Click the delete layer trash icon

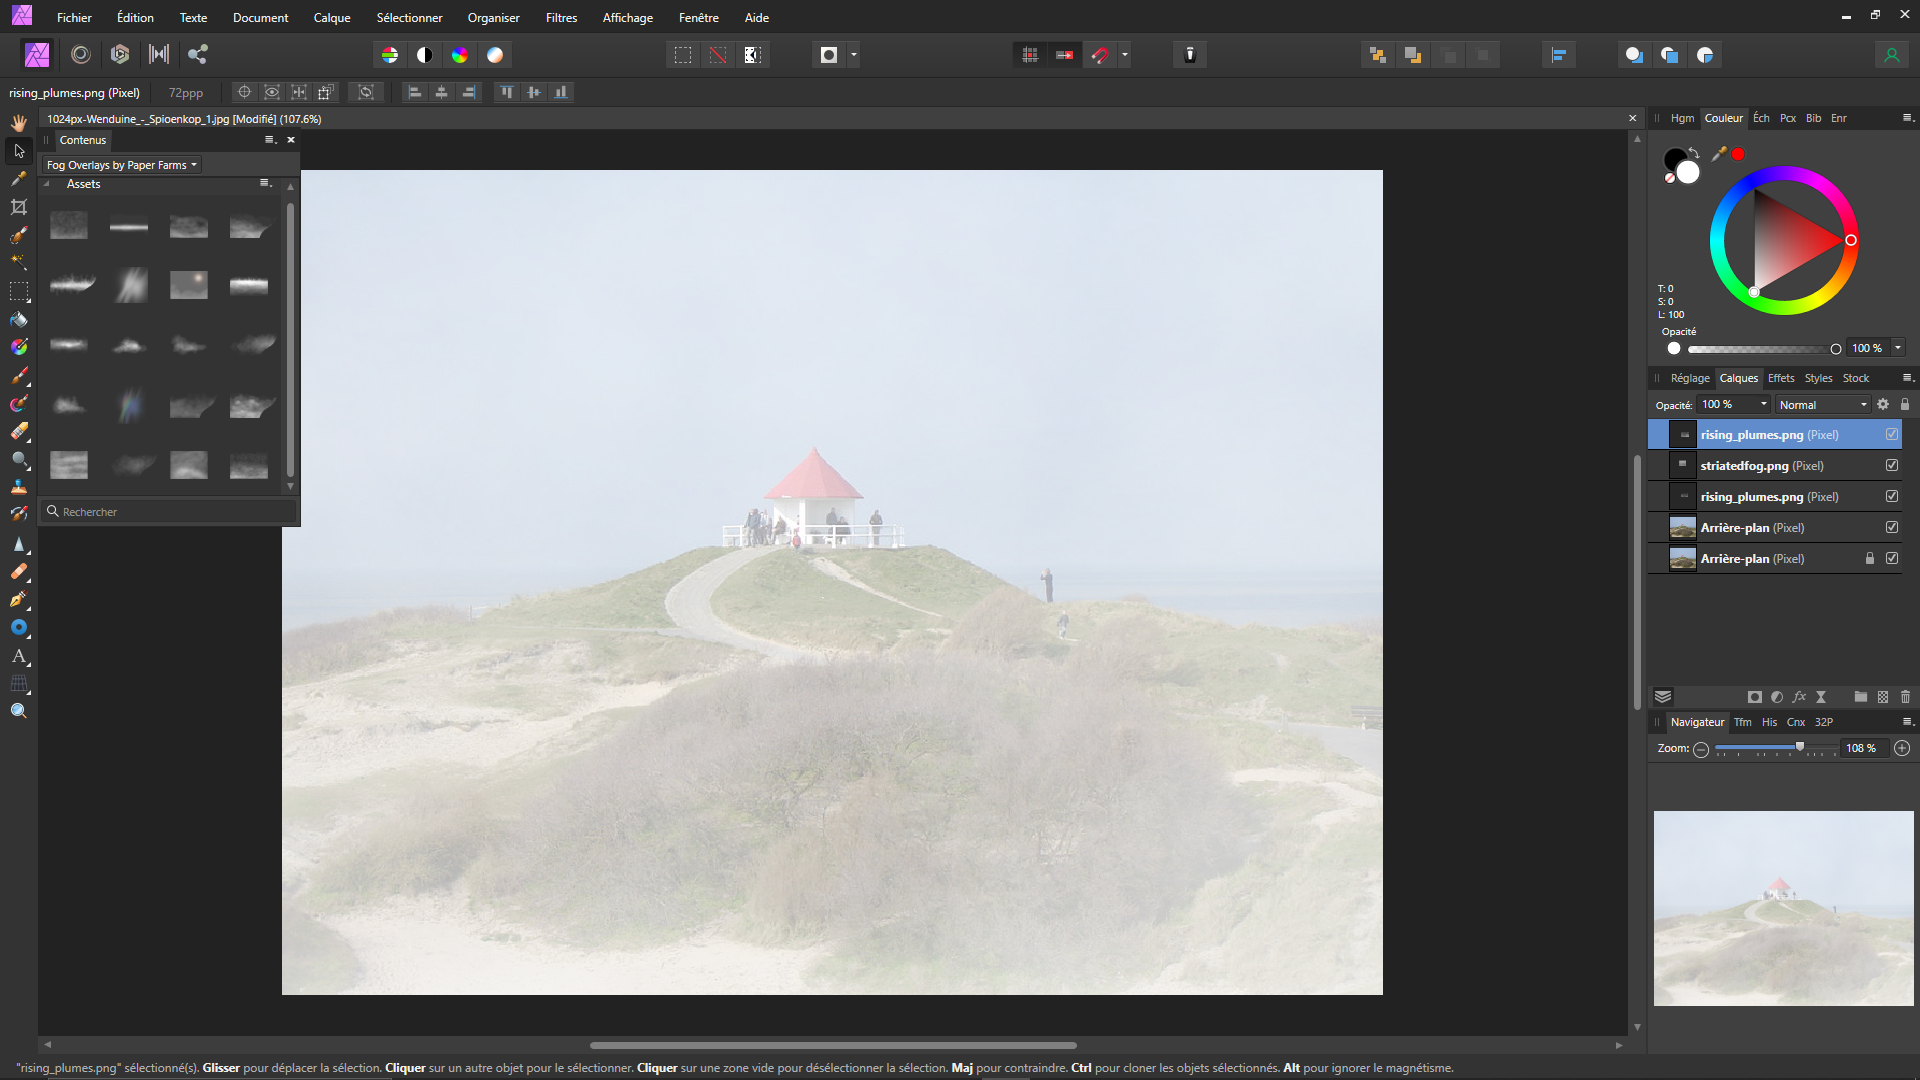point(1905,697)
